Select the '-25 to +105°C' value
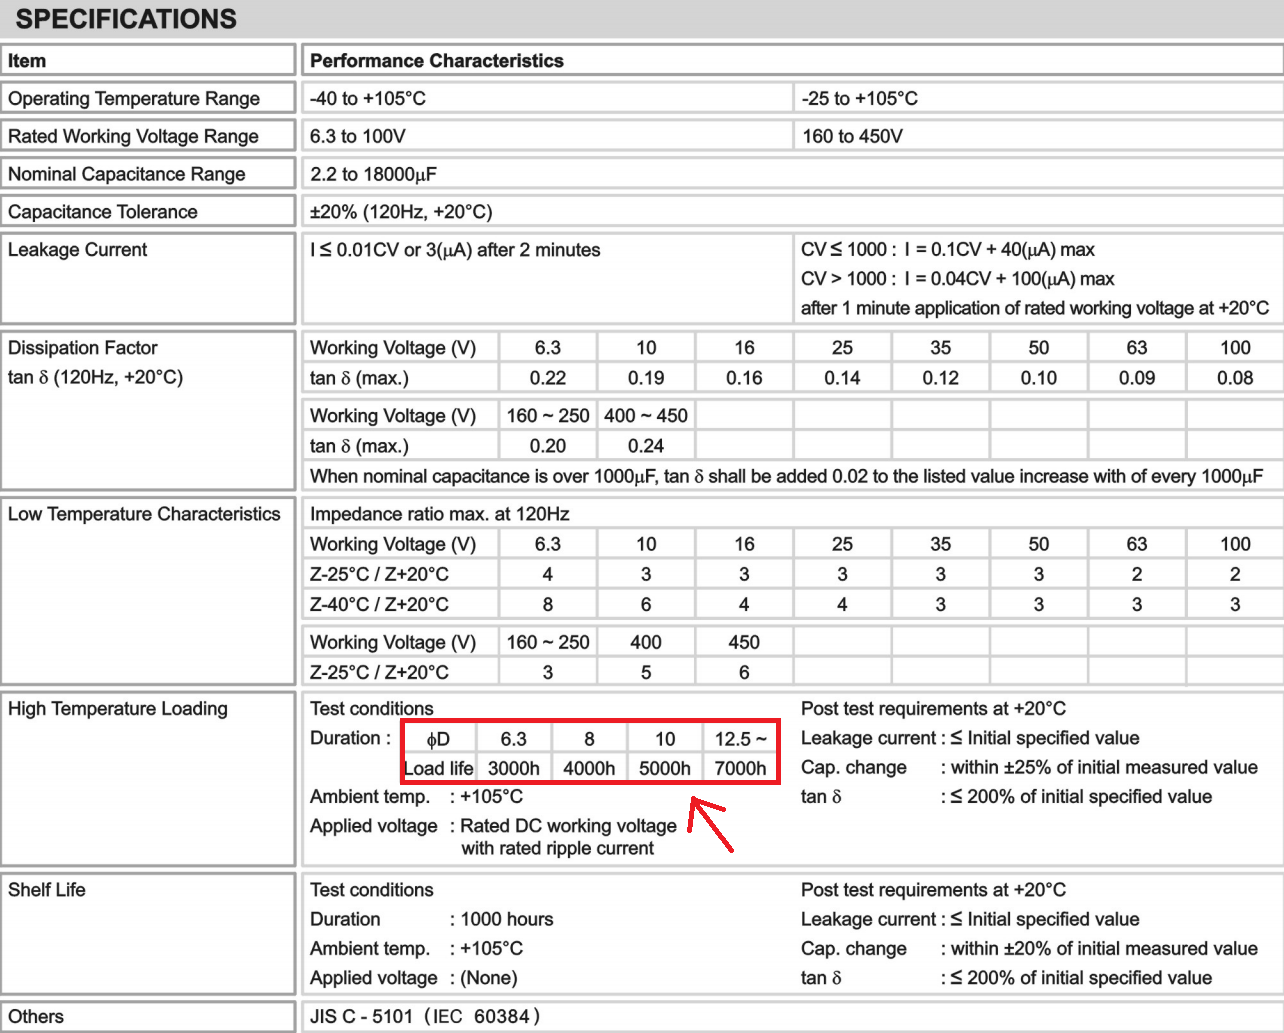Viewport: 1284px width, 1033px height. pos(860,99)
